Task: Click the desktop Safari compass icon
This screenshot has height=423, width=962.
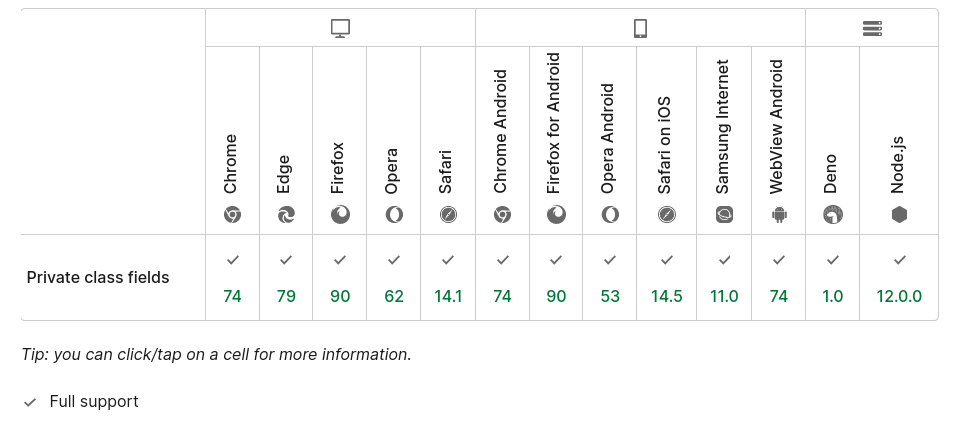Action: [x=448, y=214]
